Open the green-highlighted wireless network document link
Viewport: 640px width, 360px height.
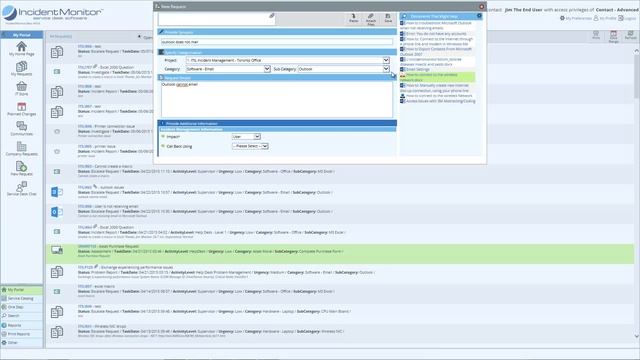(437, 77)
